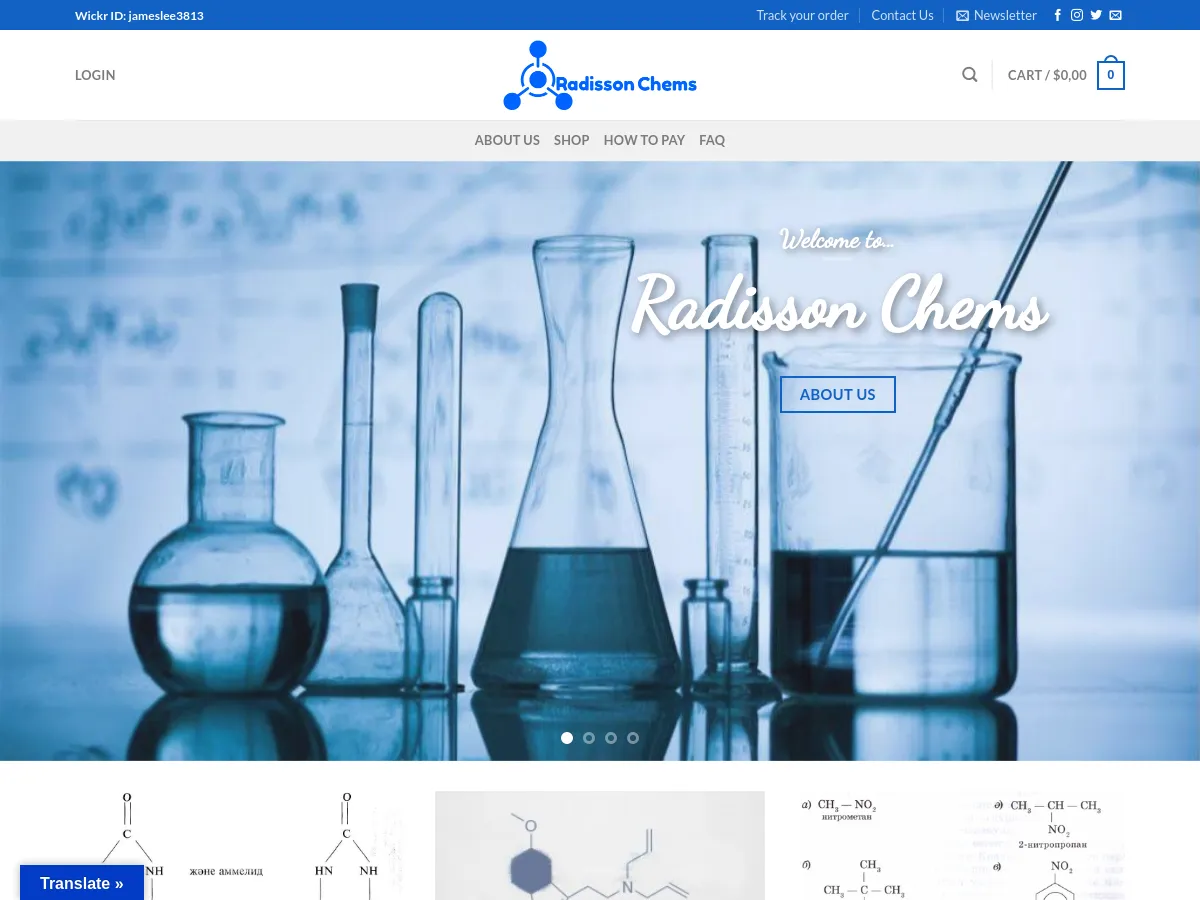Follow Radisson Chems on Facebook

point(1057,15)
